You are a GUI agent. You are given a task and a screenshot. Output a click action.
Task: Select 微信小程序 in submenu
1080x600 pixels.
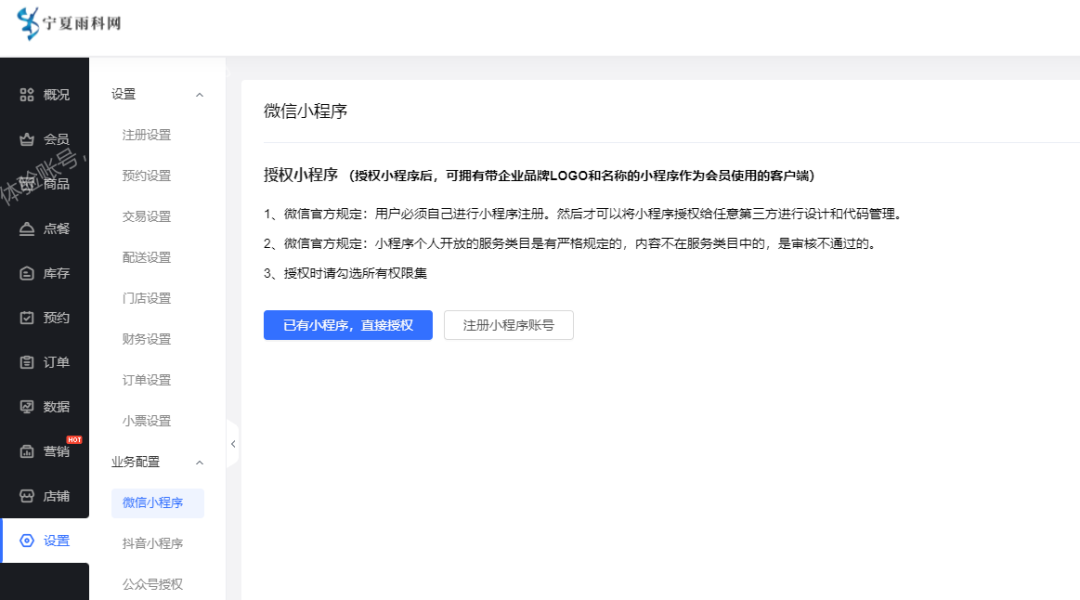pyautogui.click(x=158, y=503)
